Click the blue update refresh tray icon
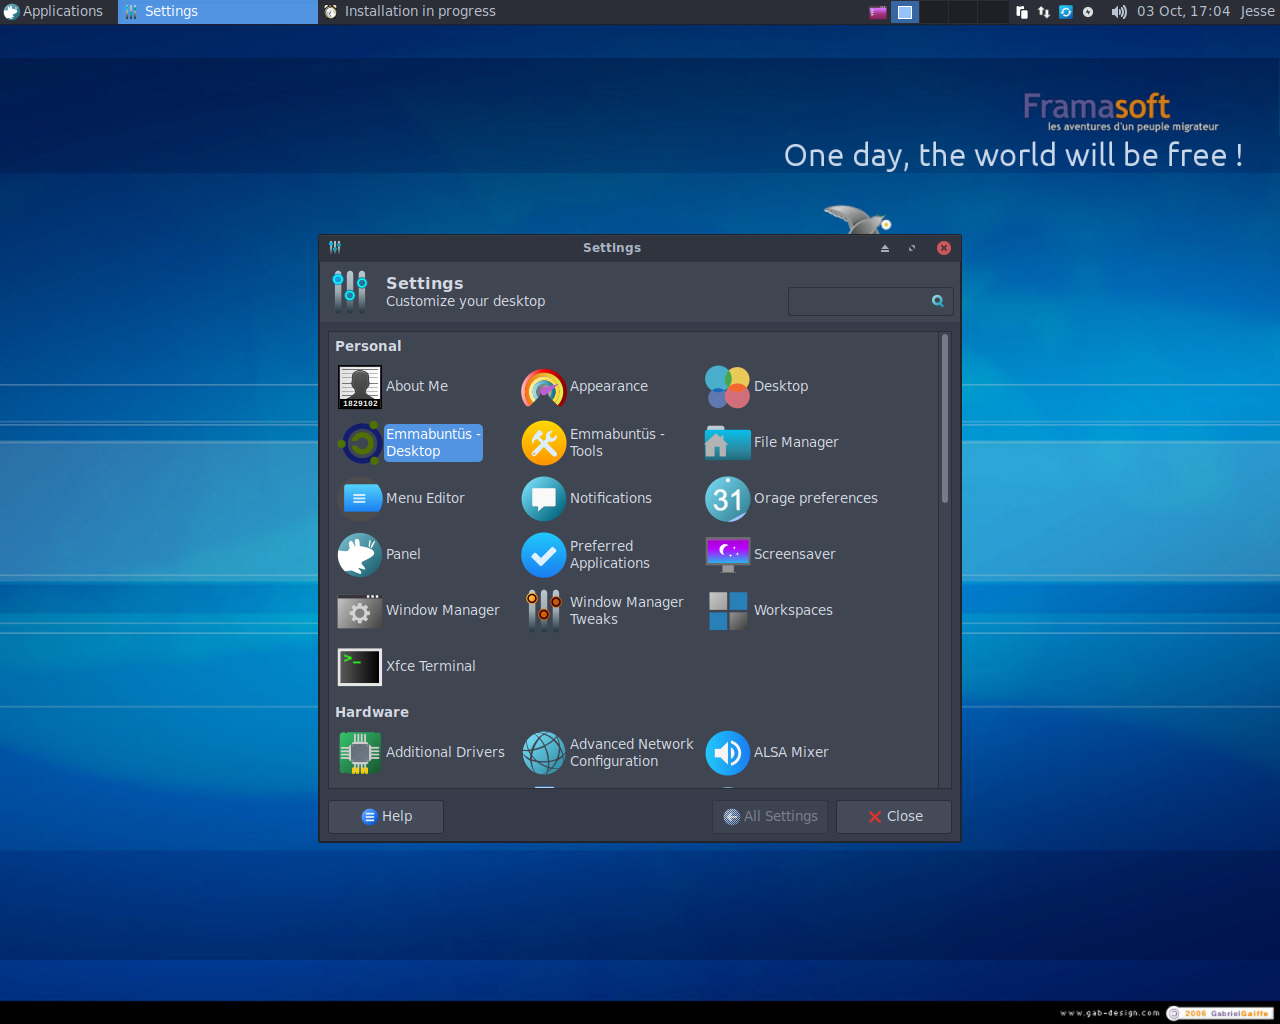Image resolution: width=1280 pixels, height=1024 pixels. [1066, 12]
